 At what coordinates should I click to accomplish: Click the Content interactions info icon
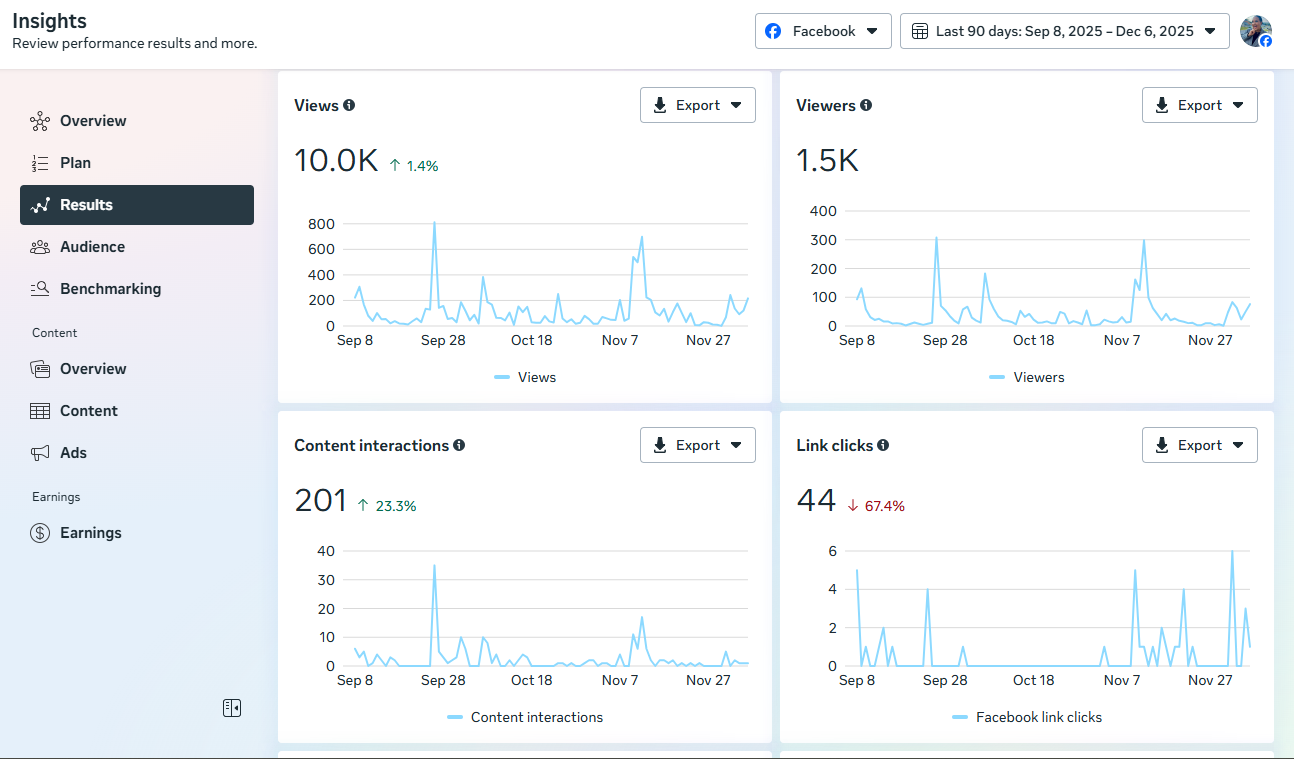point(459,445)
